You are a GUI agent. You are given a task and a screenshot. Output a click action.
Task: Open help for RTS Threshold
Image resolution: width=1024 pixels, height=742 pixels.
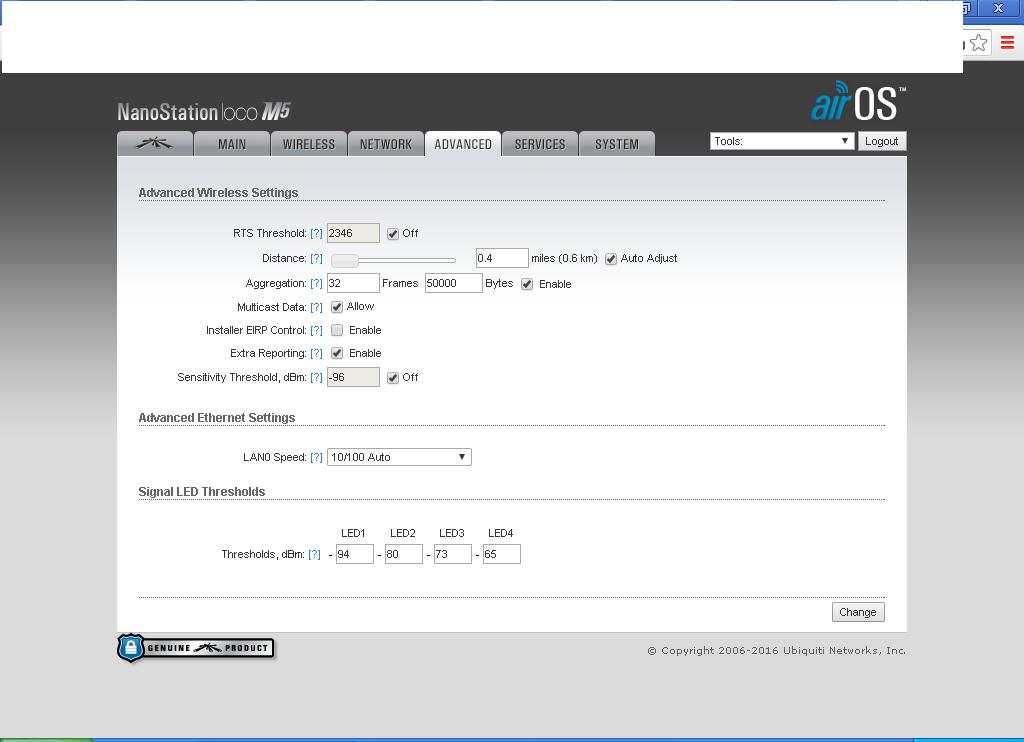(316, 233)
